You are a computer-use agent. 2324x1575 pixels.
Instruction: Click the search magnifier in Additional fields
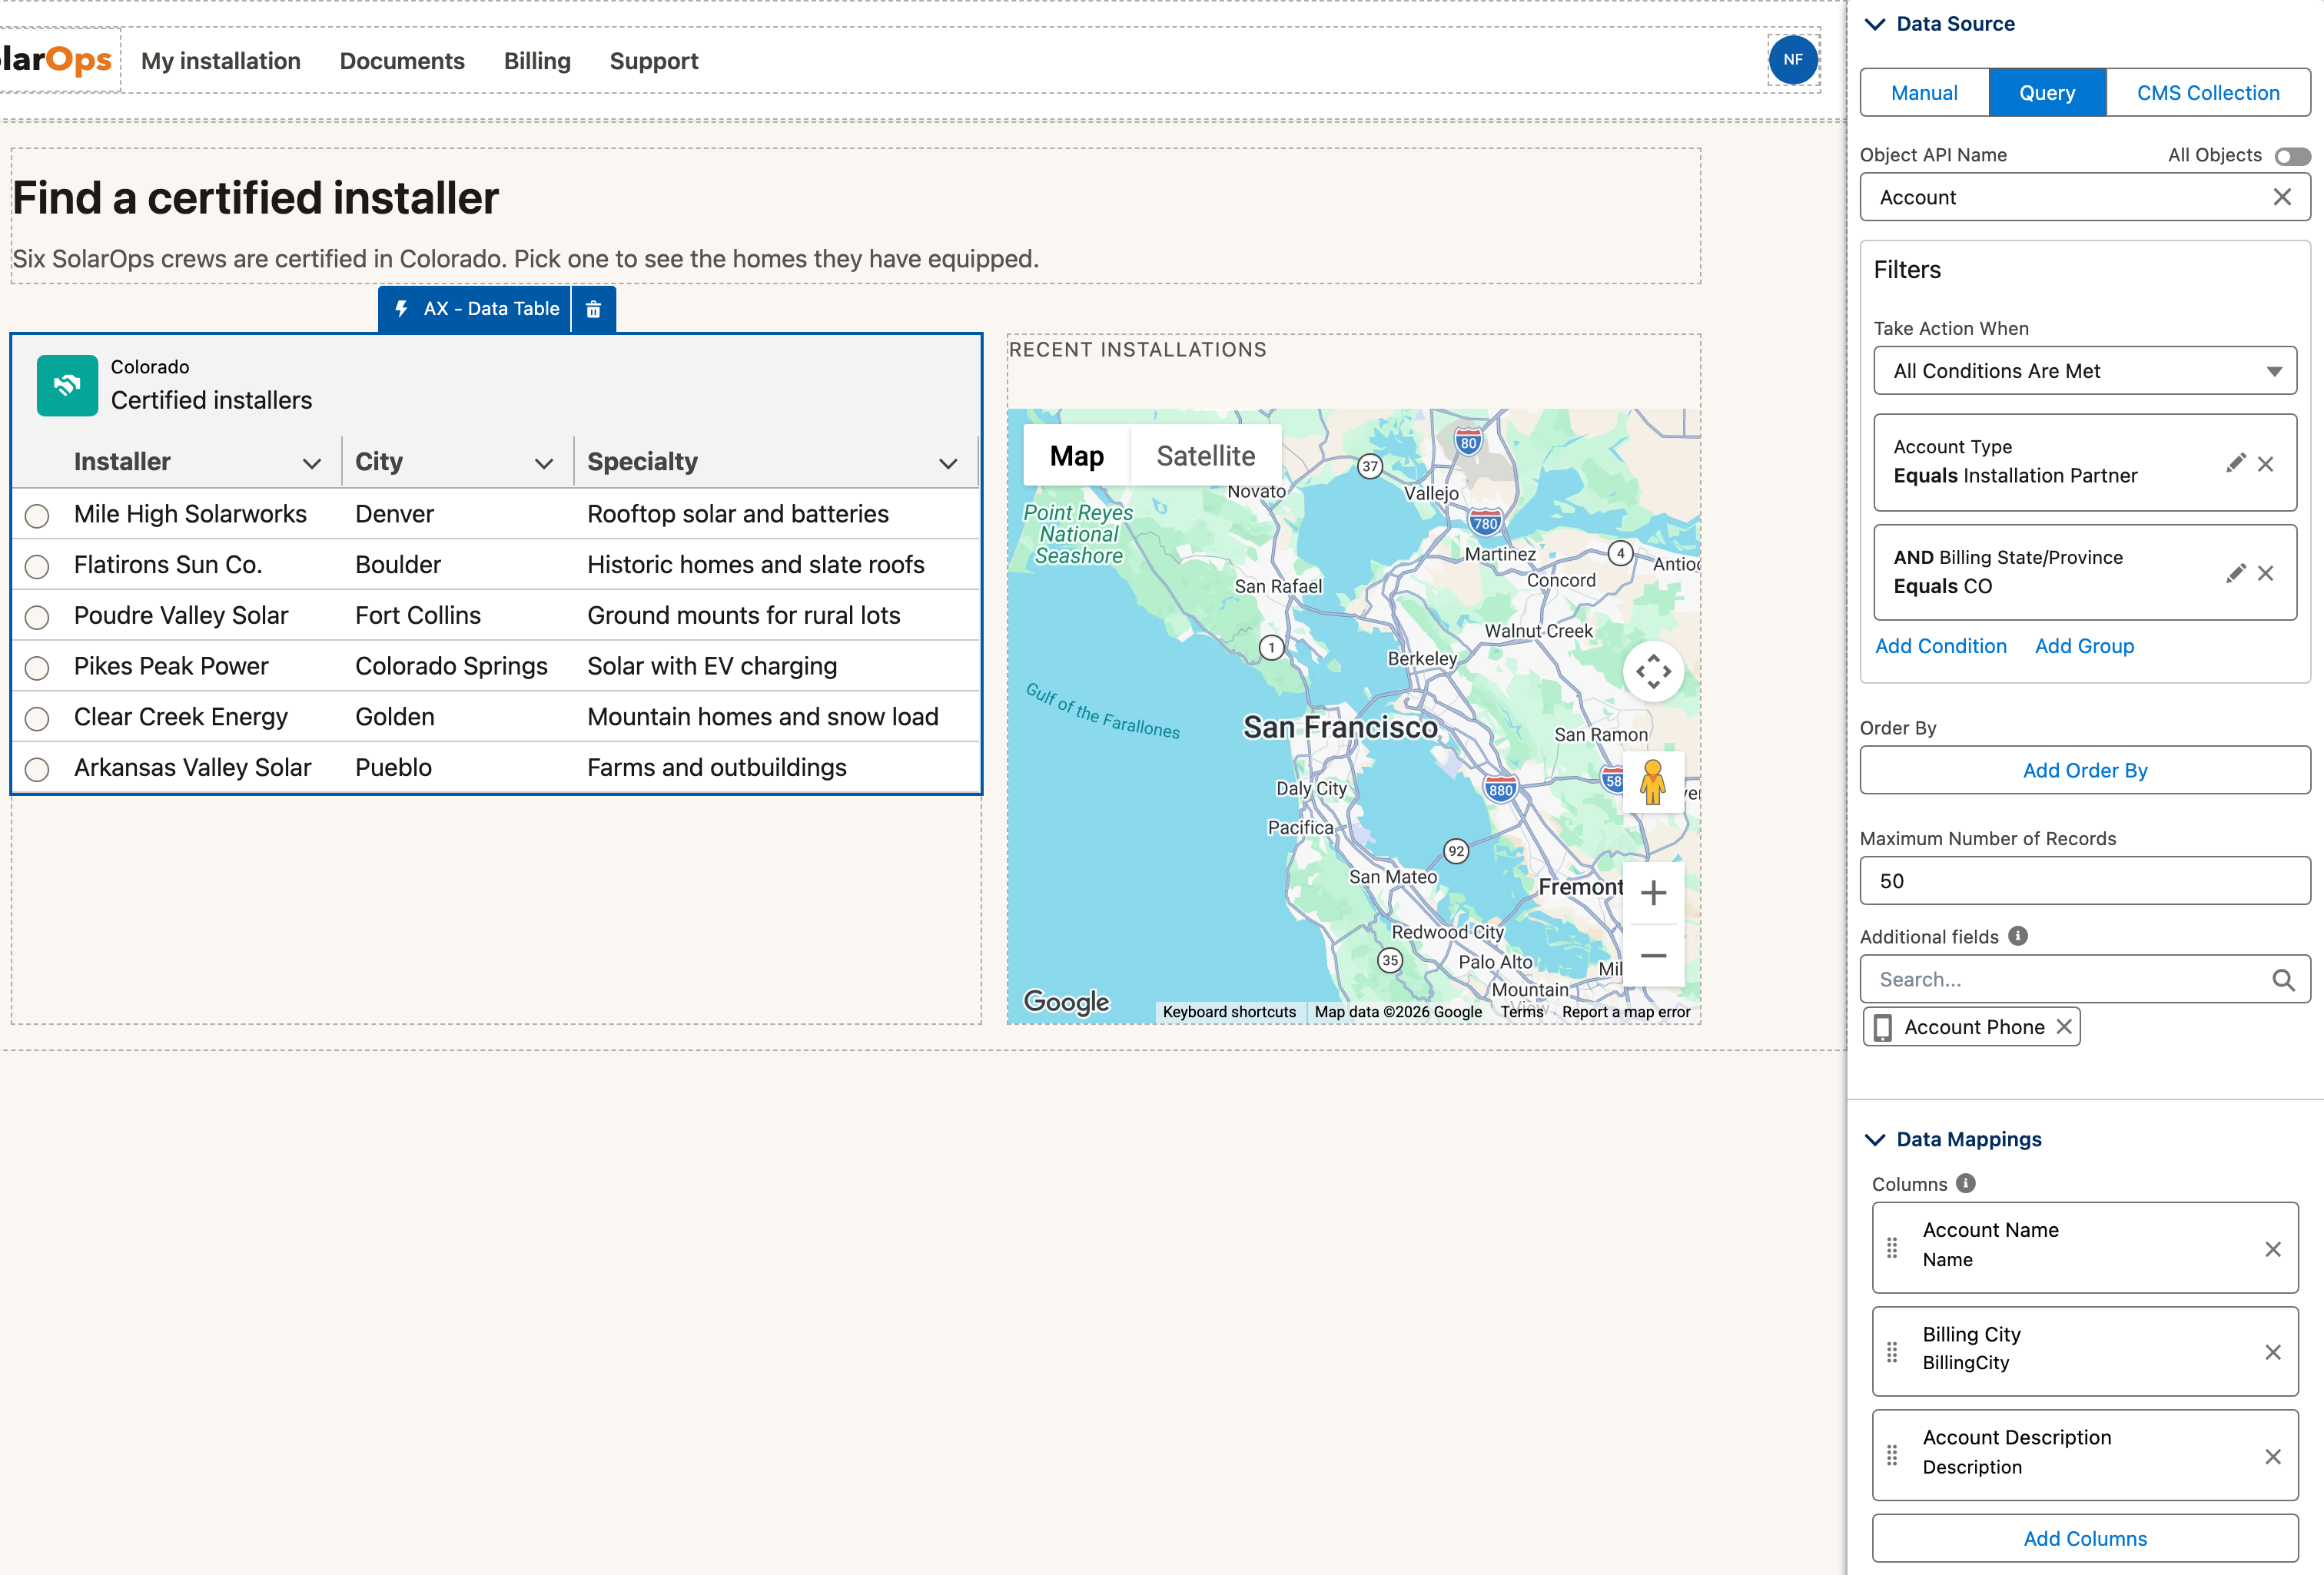(x=2283, y=980)
